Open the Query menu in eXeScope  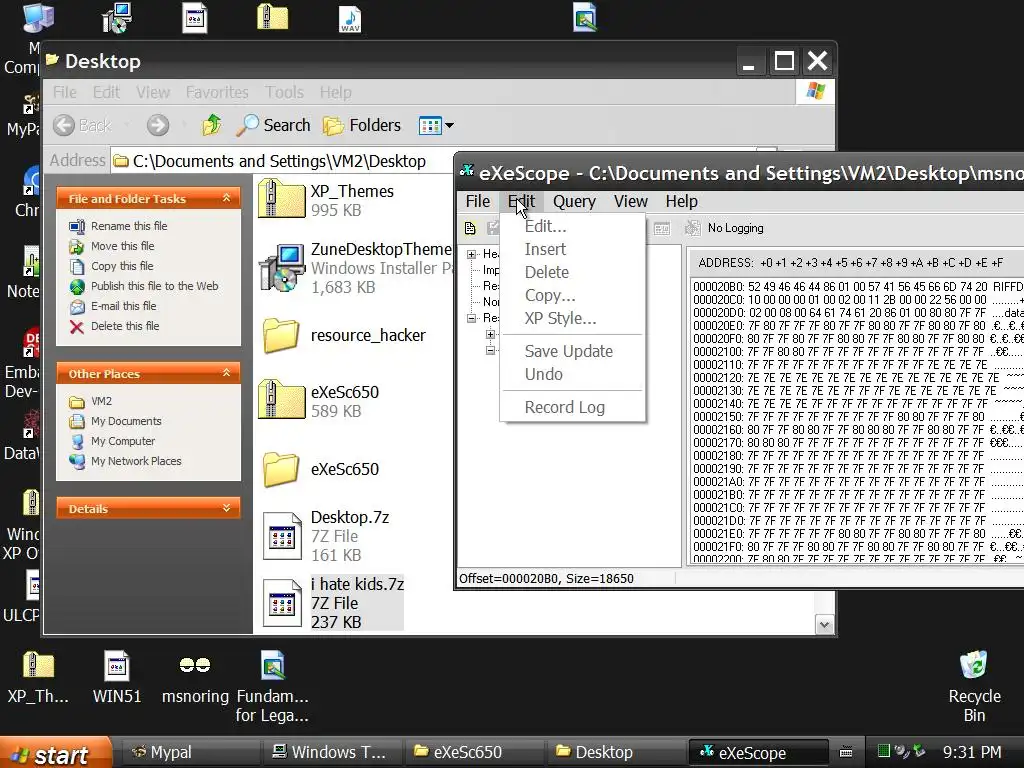574,201
